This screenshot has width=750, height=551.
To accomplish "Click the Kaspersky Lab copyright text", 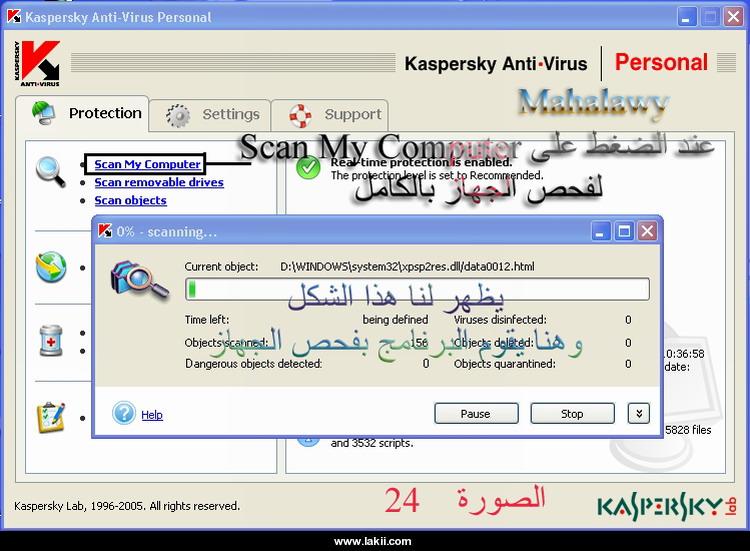I will 127,506.
